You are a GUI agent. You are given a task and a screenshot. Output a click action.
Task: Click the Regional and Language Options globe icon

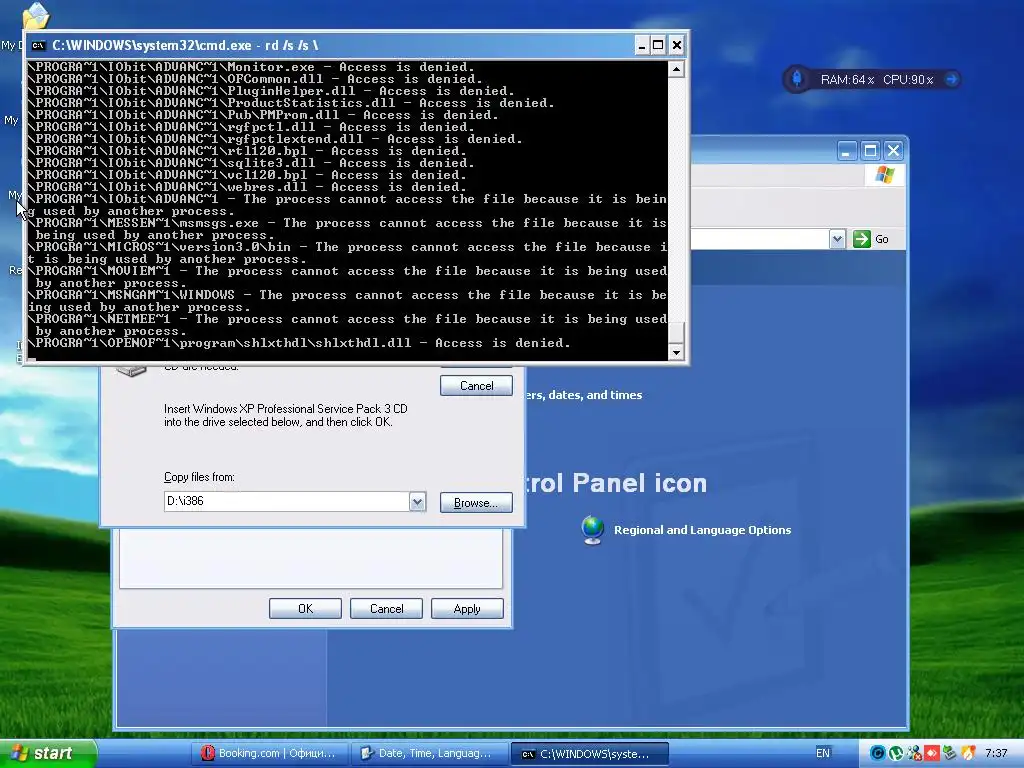(x=592, y=530)
